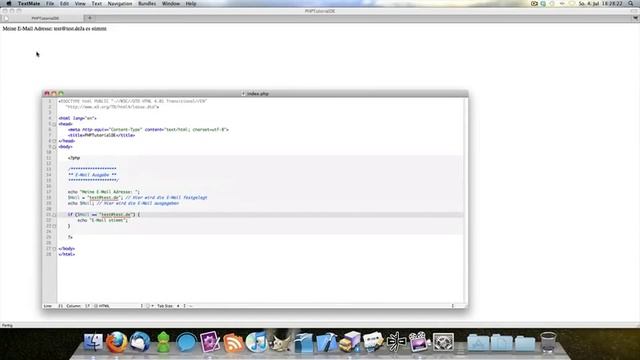Fold the if block marker on line 21
Viewport: 640px width, 360px height.
click(x=54, y=215)
